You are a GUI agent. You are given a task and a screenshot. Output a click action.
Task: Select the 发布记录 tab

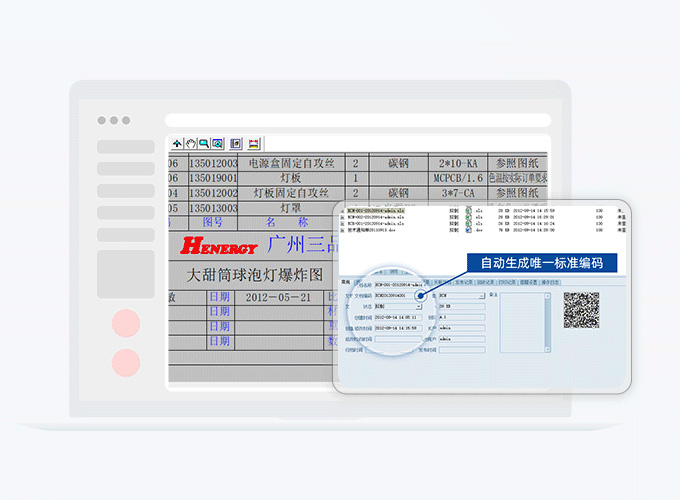[x=458, y=282]
